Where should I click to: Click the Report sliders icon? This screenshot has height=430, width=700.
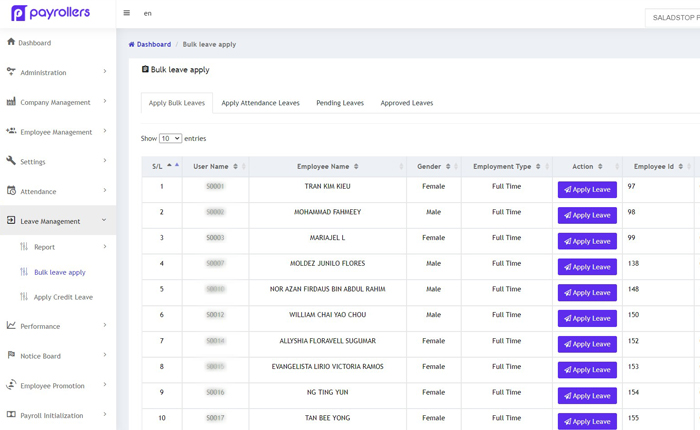click(24, 246)
